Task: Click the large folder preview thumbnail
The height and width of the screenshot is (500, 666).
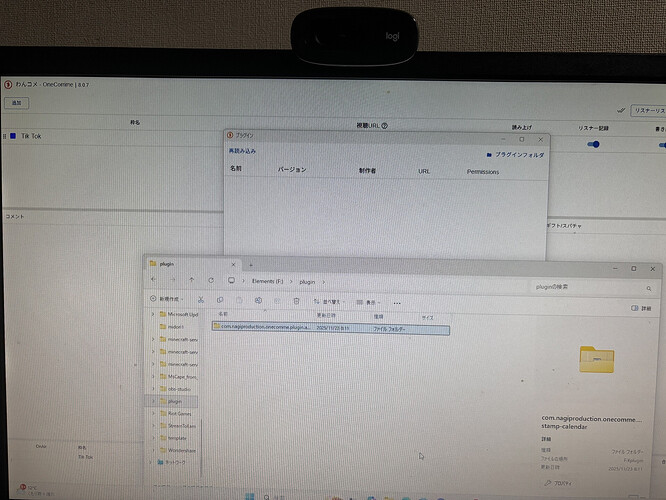Action: coord(596,359)
